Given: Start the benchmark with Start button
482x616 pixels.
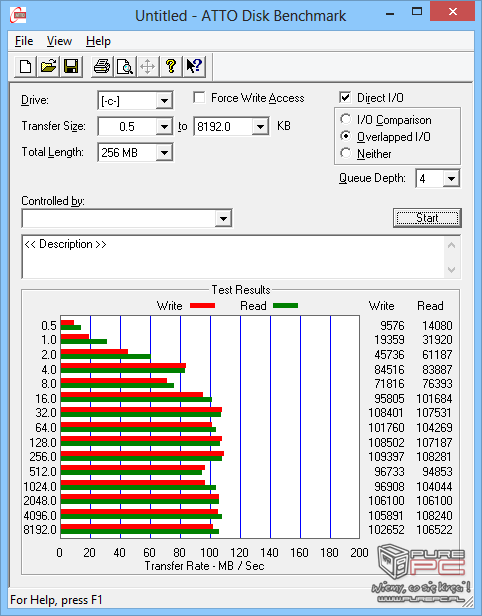Looking at the screenshot, I should click(x=427, y=218).
